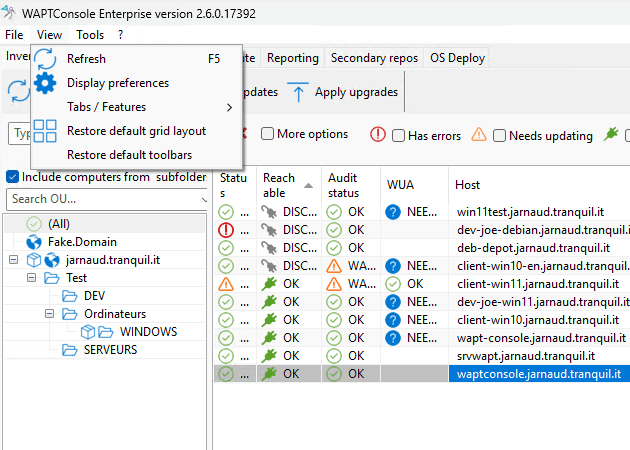Uncheck Include computers from subfolder
This screenshot has width=630, height=450.
tap(12, 177)
